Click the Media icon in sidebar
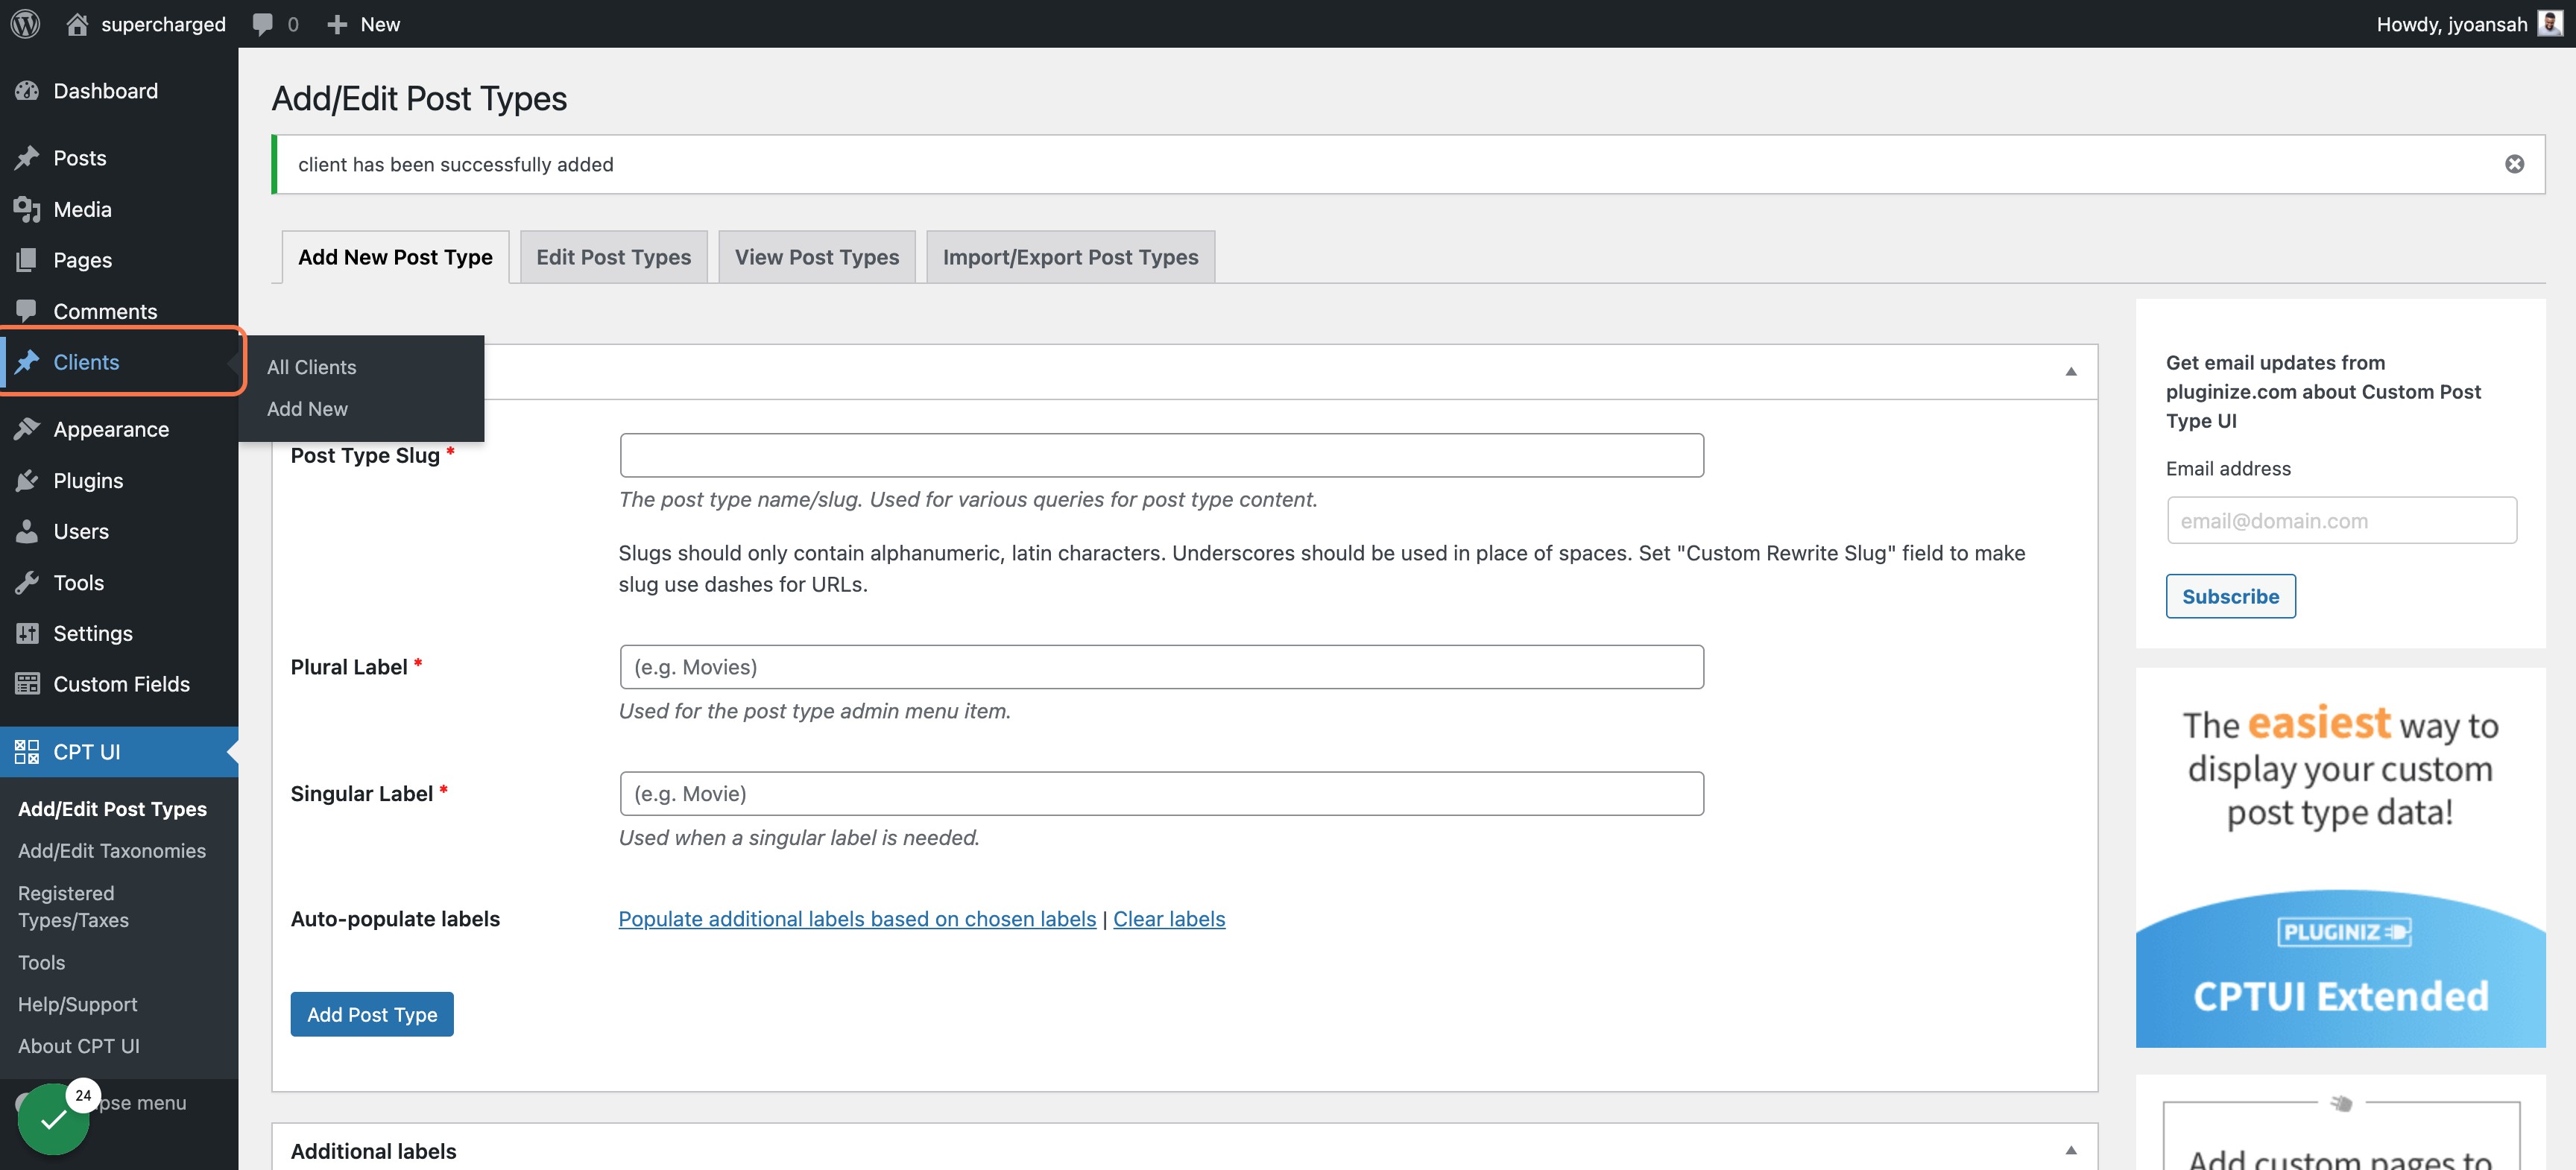Image resolution: width=2576 pixels, height=1170 pixels. point(27,209)
